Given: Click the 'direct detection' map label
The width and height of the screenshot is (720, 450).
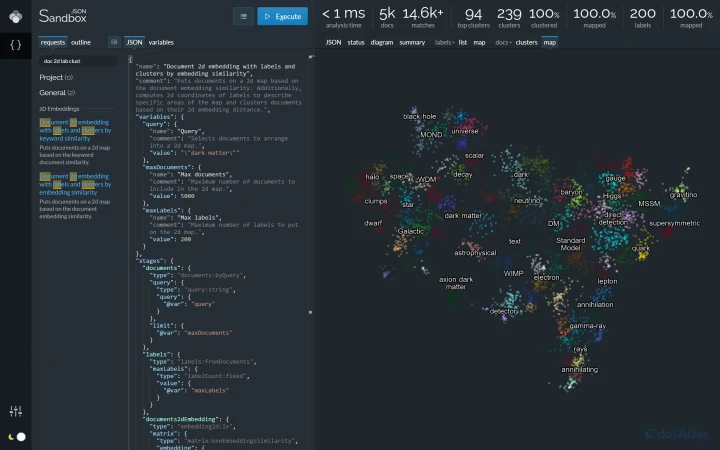Looking at the screenshot, I should [x=613, y=219].
